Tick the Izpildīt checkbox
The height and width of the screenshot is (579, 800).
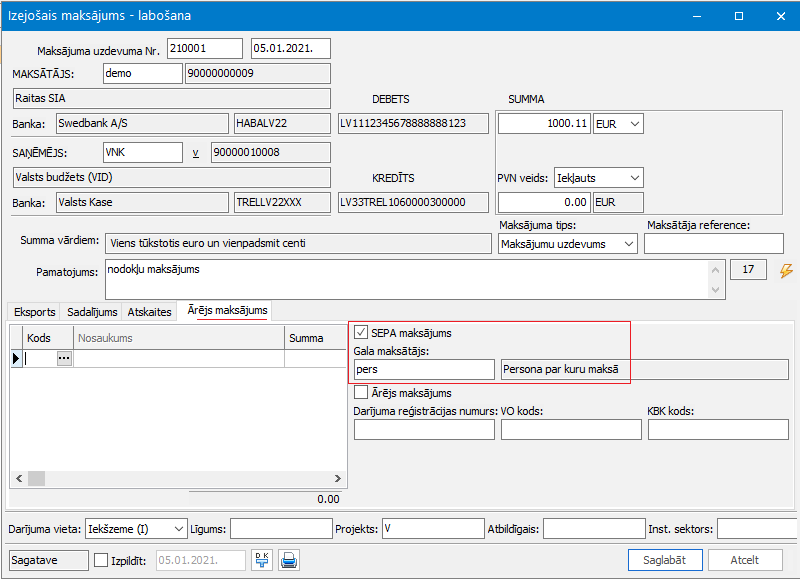pyautogui.click(x=101, y=560)
